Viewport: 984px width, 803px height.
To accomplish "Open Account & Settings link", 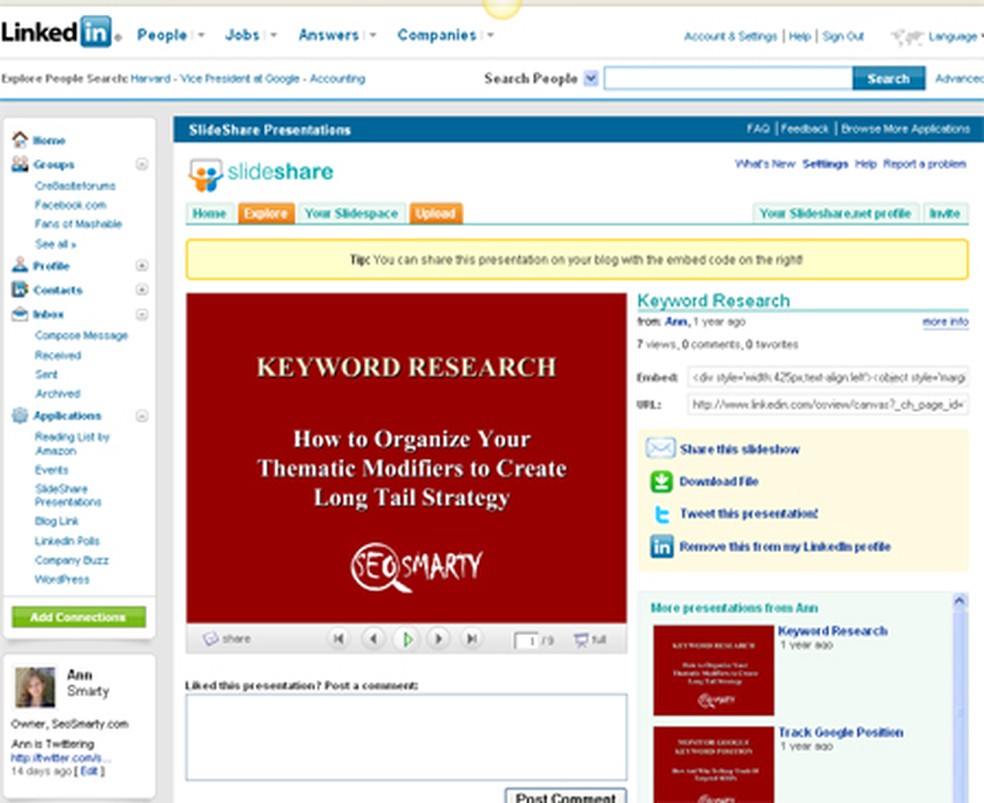I will pyautogui.click(x=730, y=36).
